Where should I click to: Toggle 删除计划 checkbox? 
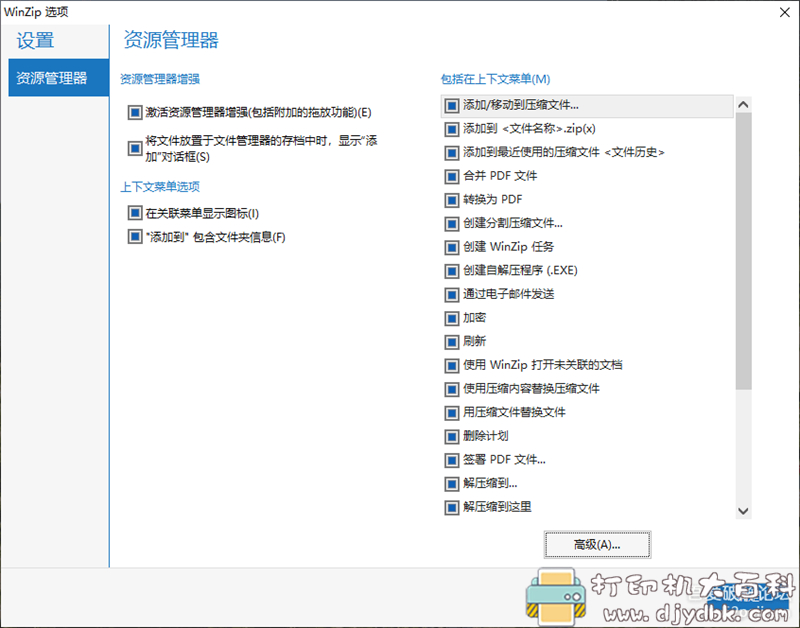tap(452, 436)
